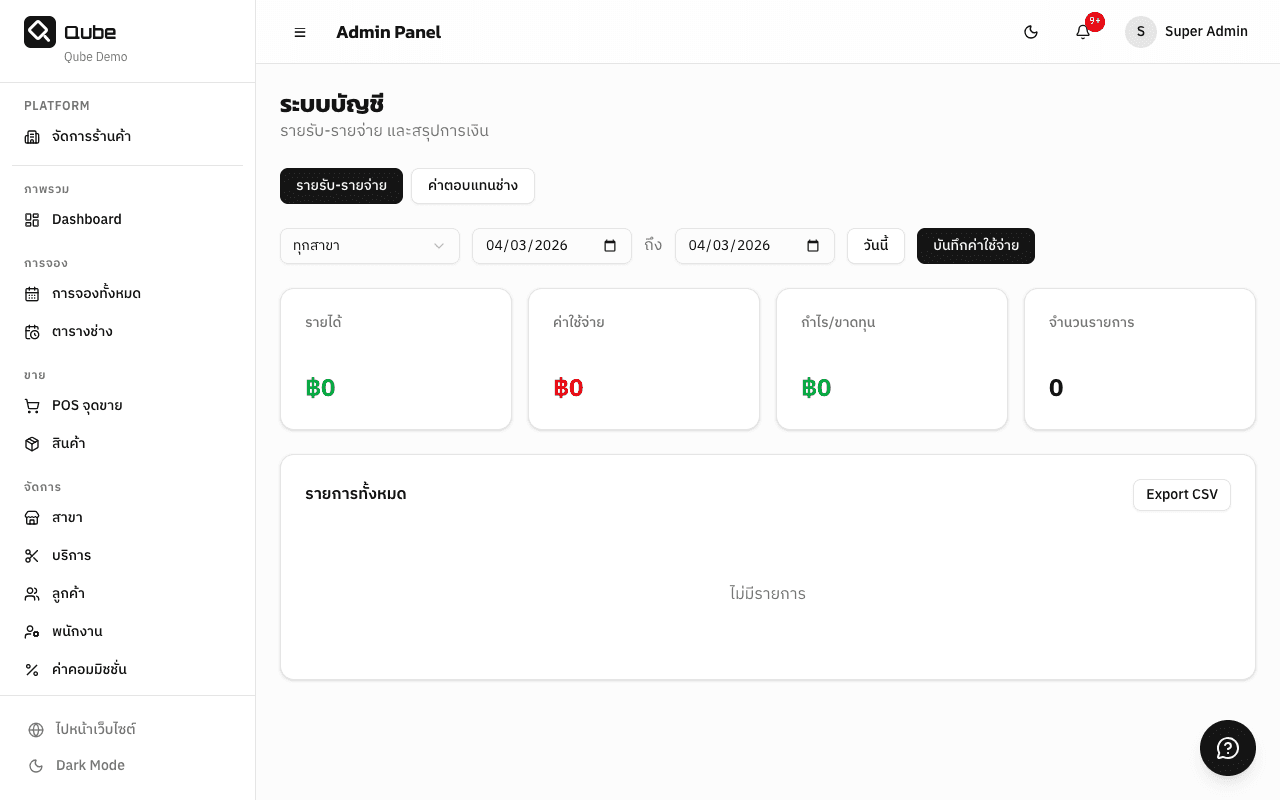
Task: Open calendar picker on end date field
Action: (x=813, y=246)
